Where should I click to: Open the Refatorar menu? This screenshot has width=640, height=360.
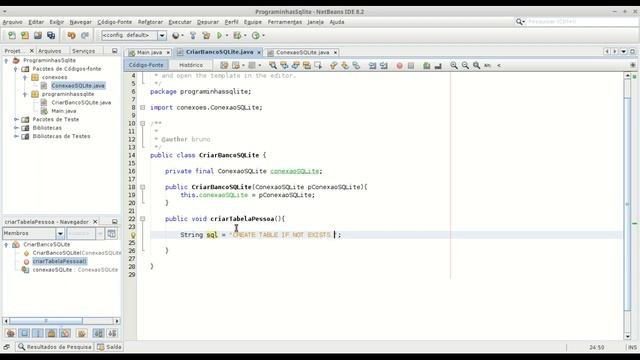(x=150, y=22)
